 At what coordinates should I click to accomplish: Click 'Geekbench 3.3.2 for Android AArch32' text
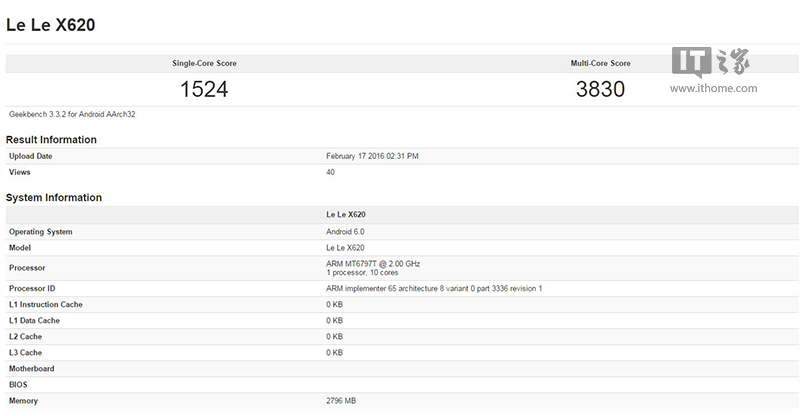tap(72, 114)
